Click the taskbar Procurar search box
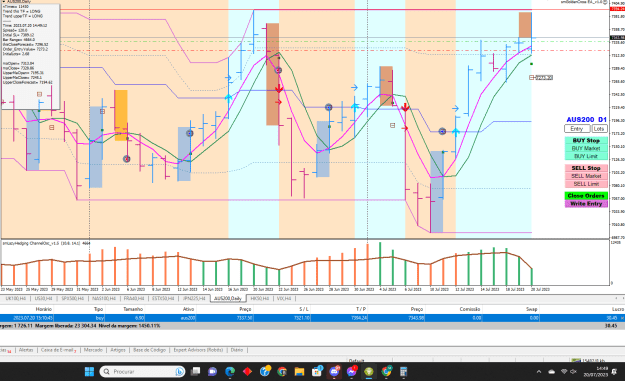The width and height of the screenshot is (625, 381). [142, 371]
